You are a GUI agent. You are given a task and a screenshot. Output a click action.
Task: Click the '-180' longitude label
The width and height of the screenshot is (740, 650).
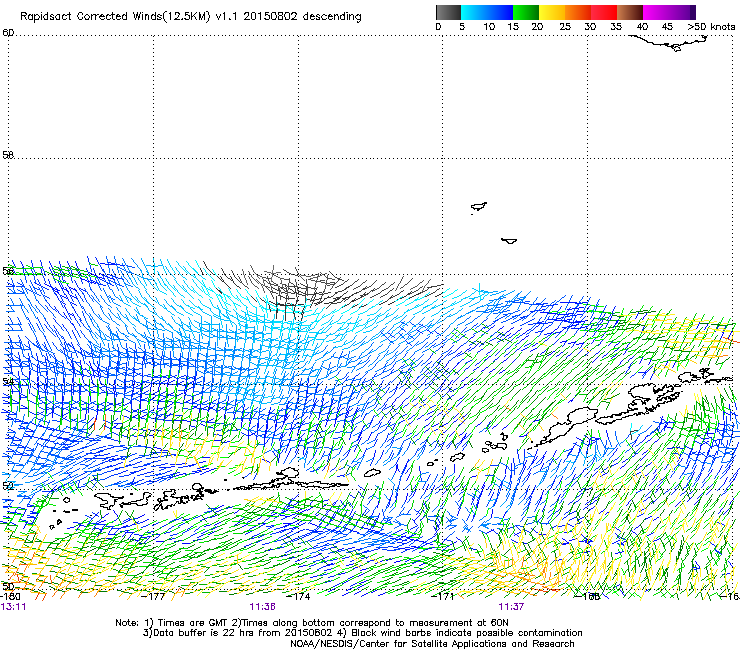click(x=10, y=597)
